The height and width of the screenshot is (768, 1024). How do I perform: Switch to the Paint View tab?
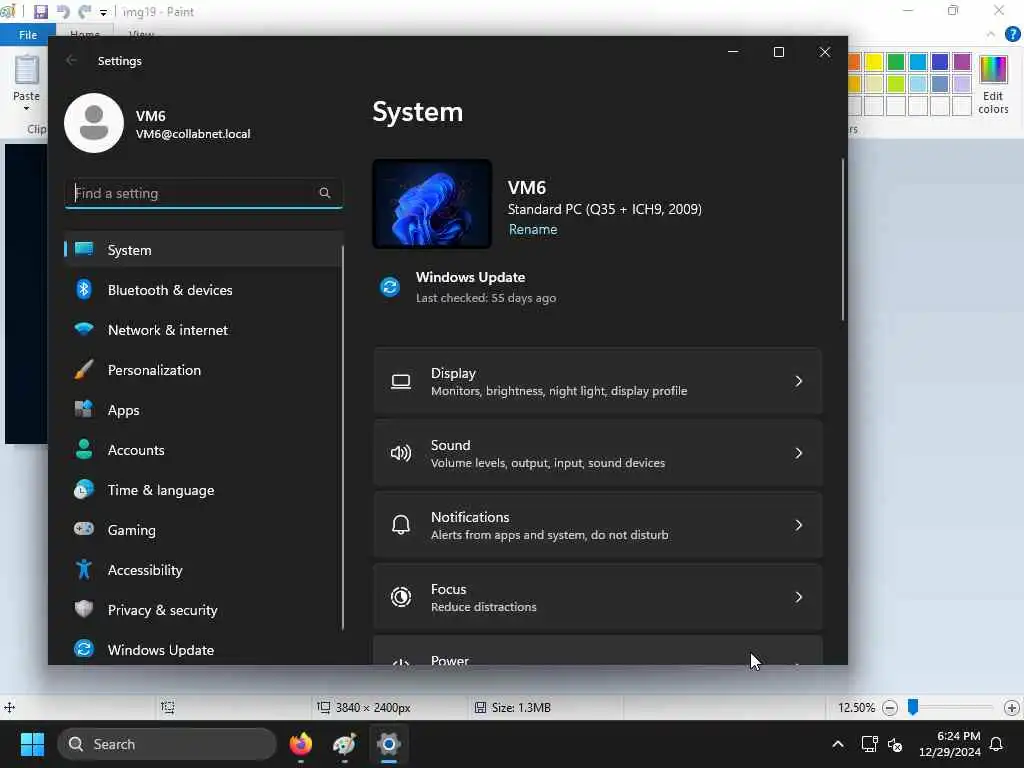pos(141,33)
